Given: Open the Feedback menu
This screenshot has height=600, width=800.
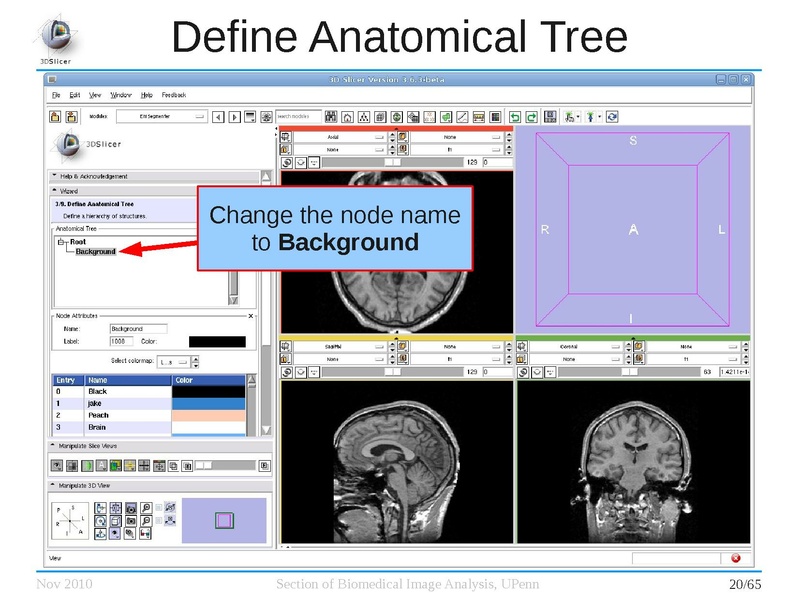Looking at the screenshot, I should pyautogui.click(x=171, y=94).
